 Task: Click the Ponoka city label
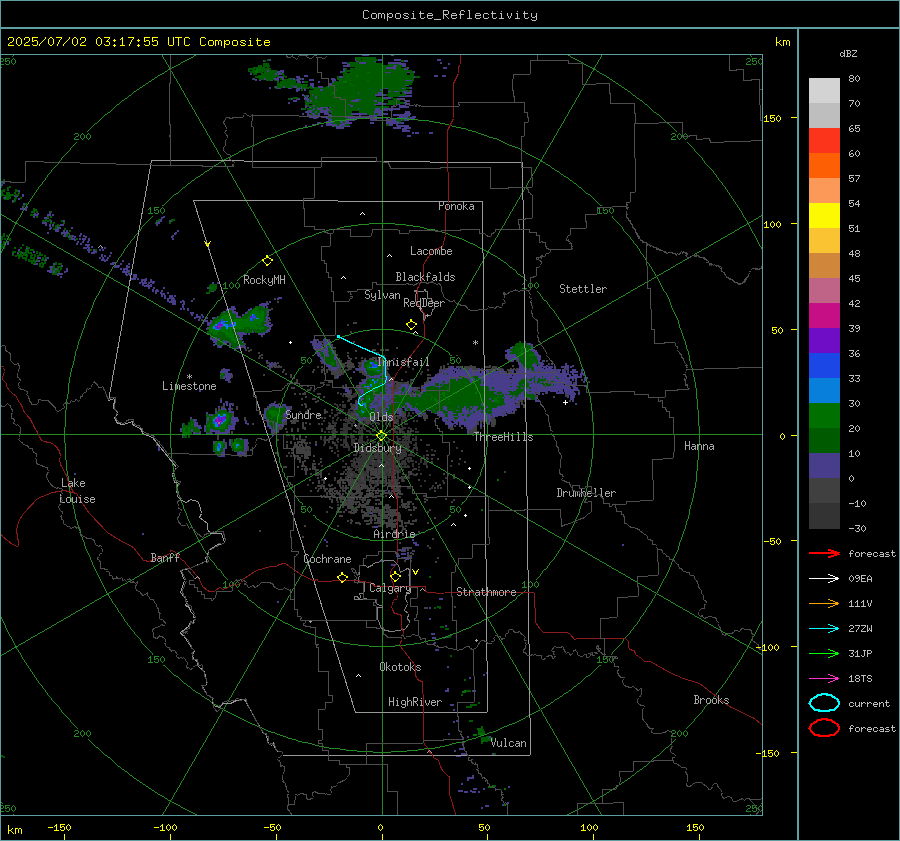[456, 206]
